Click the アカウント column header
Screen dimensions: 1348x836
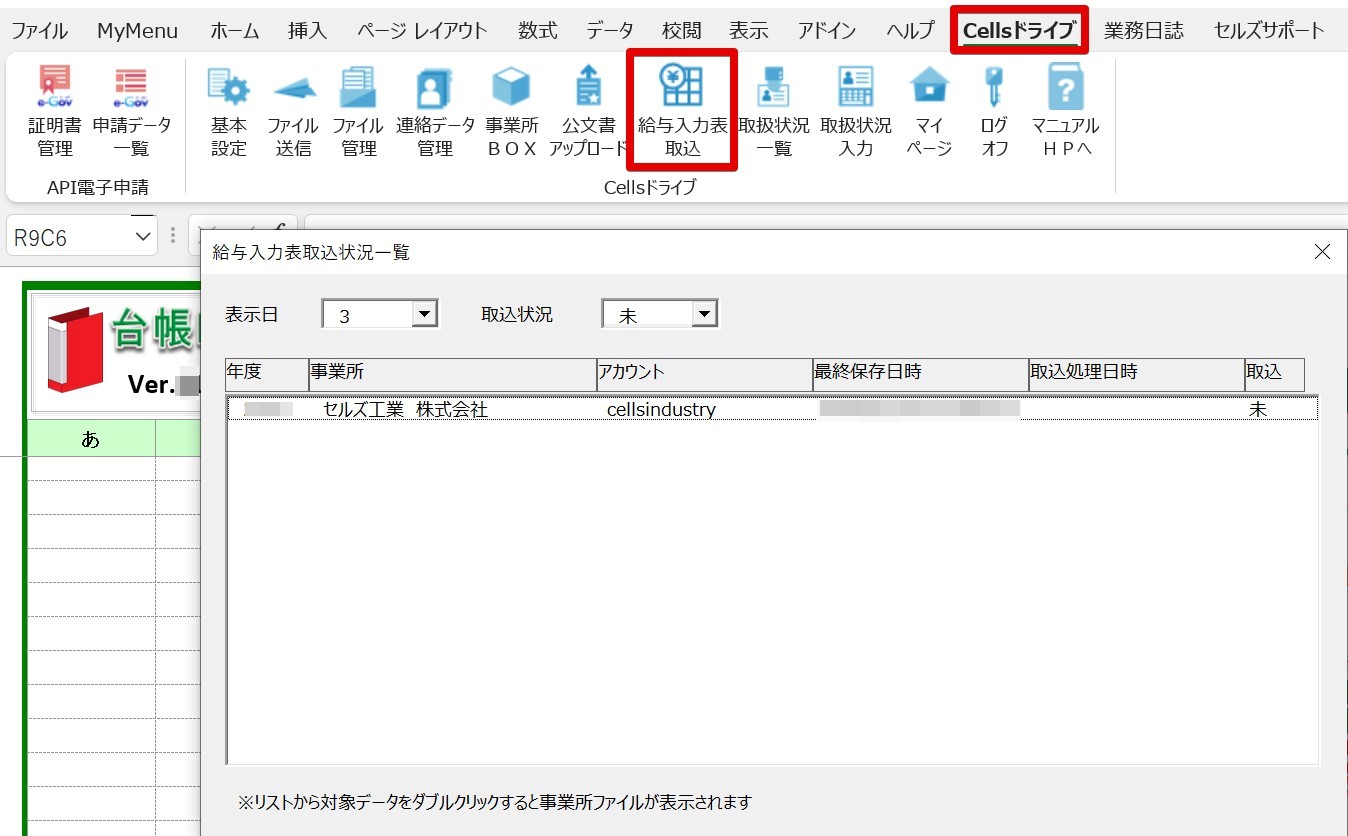704,373
